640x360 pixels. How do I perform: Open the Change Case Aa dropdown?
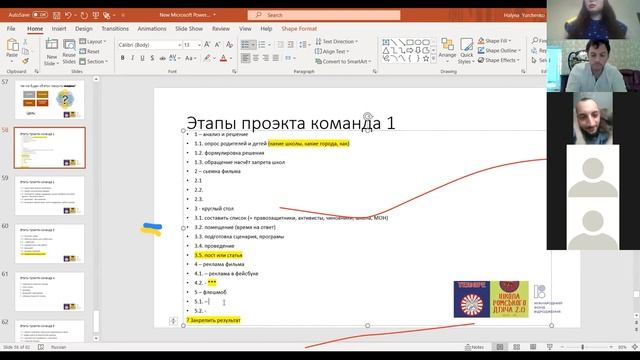click(x=190, y=58)
